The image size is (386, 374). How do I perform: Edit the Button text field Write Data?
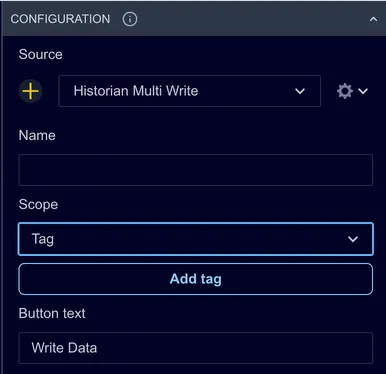(x=196, y=348)
